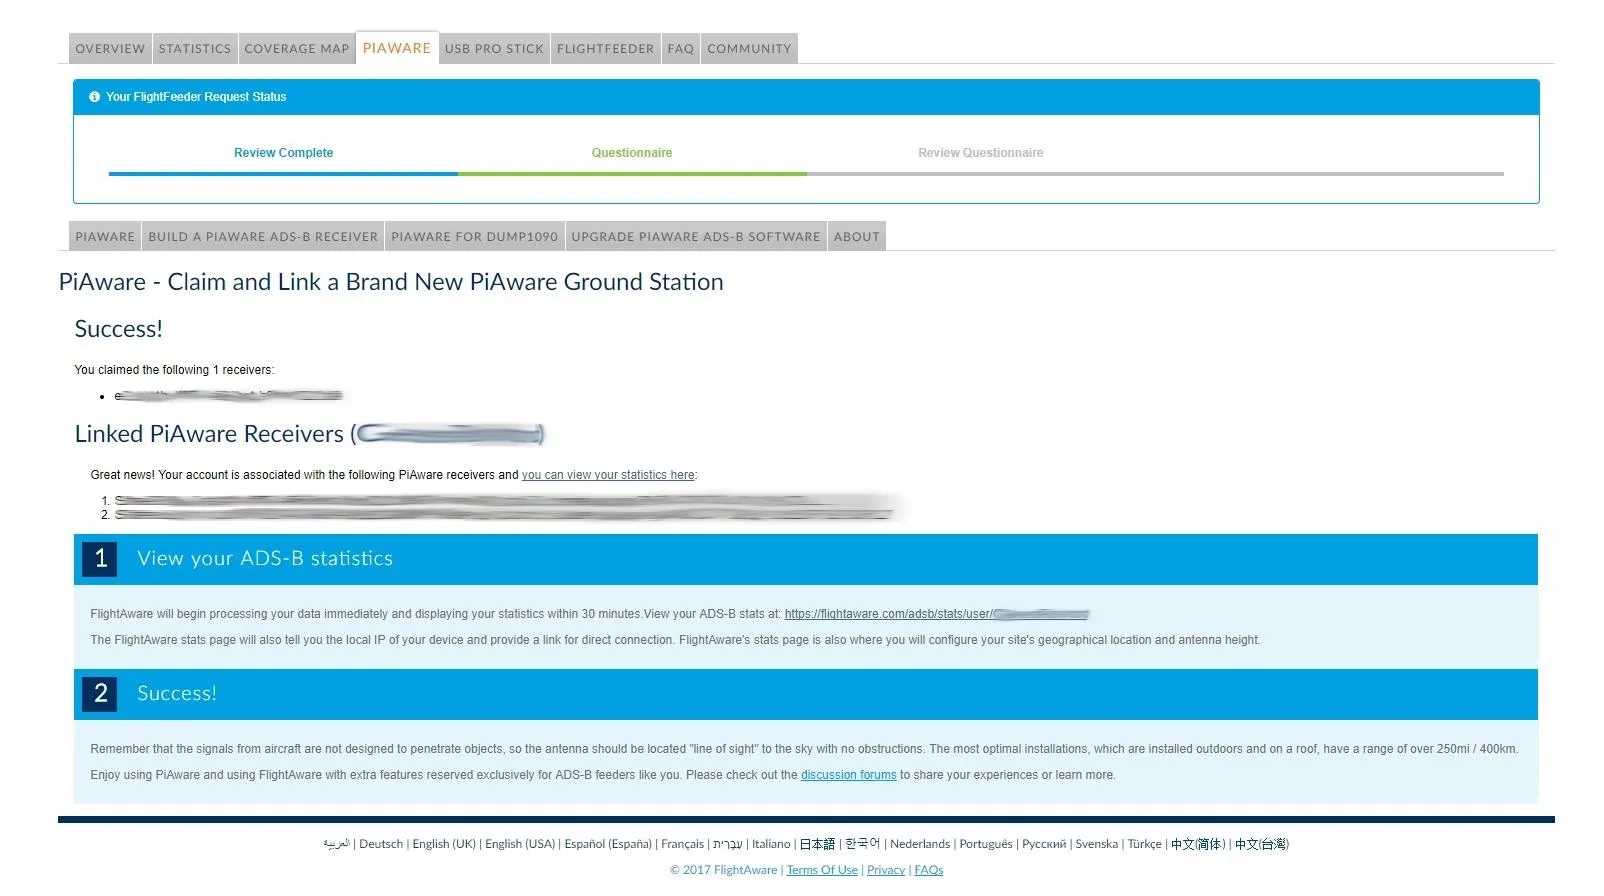Open the Privacy link in footer
This screenshot has height=896, width=1604.
886,870
